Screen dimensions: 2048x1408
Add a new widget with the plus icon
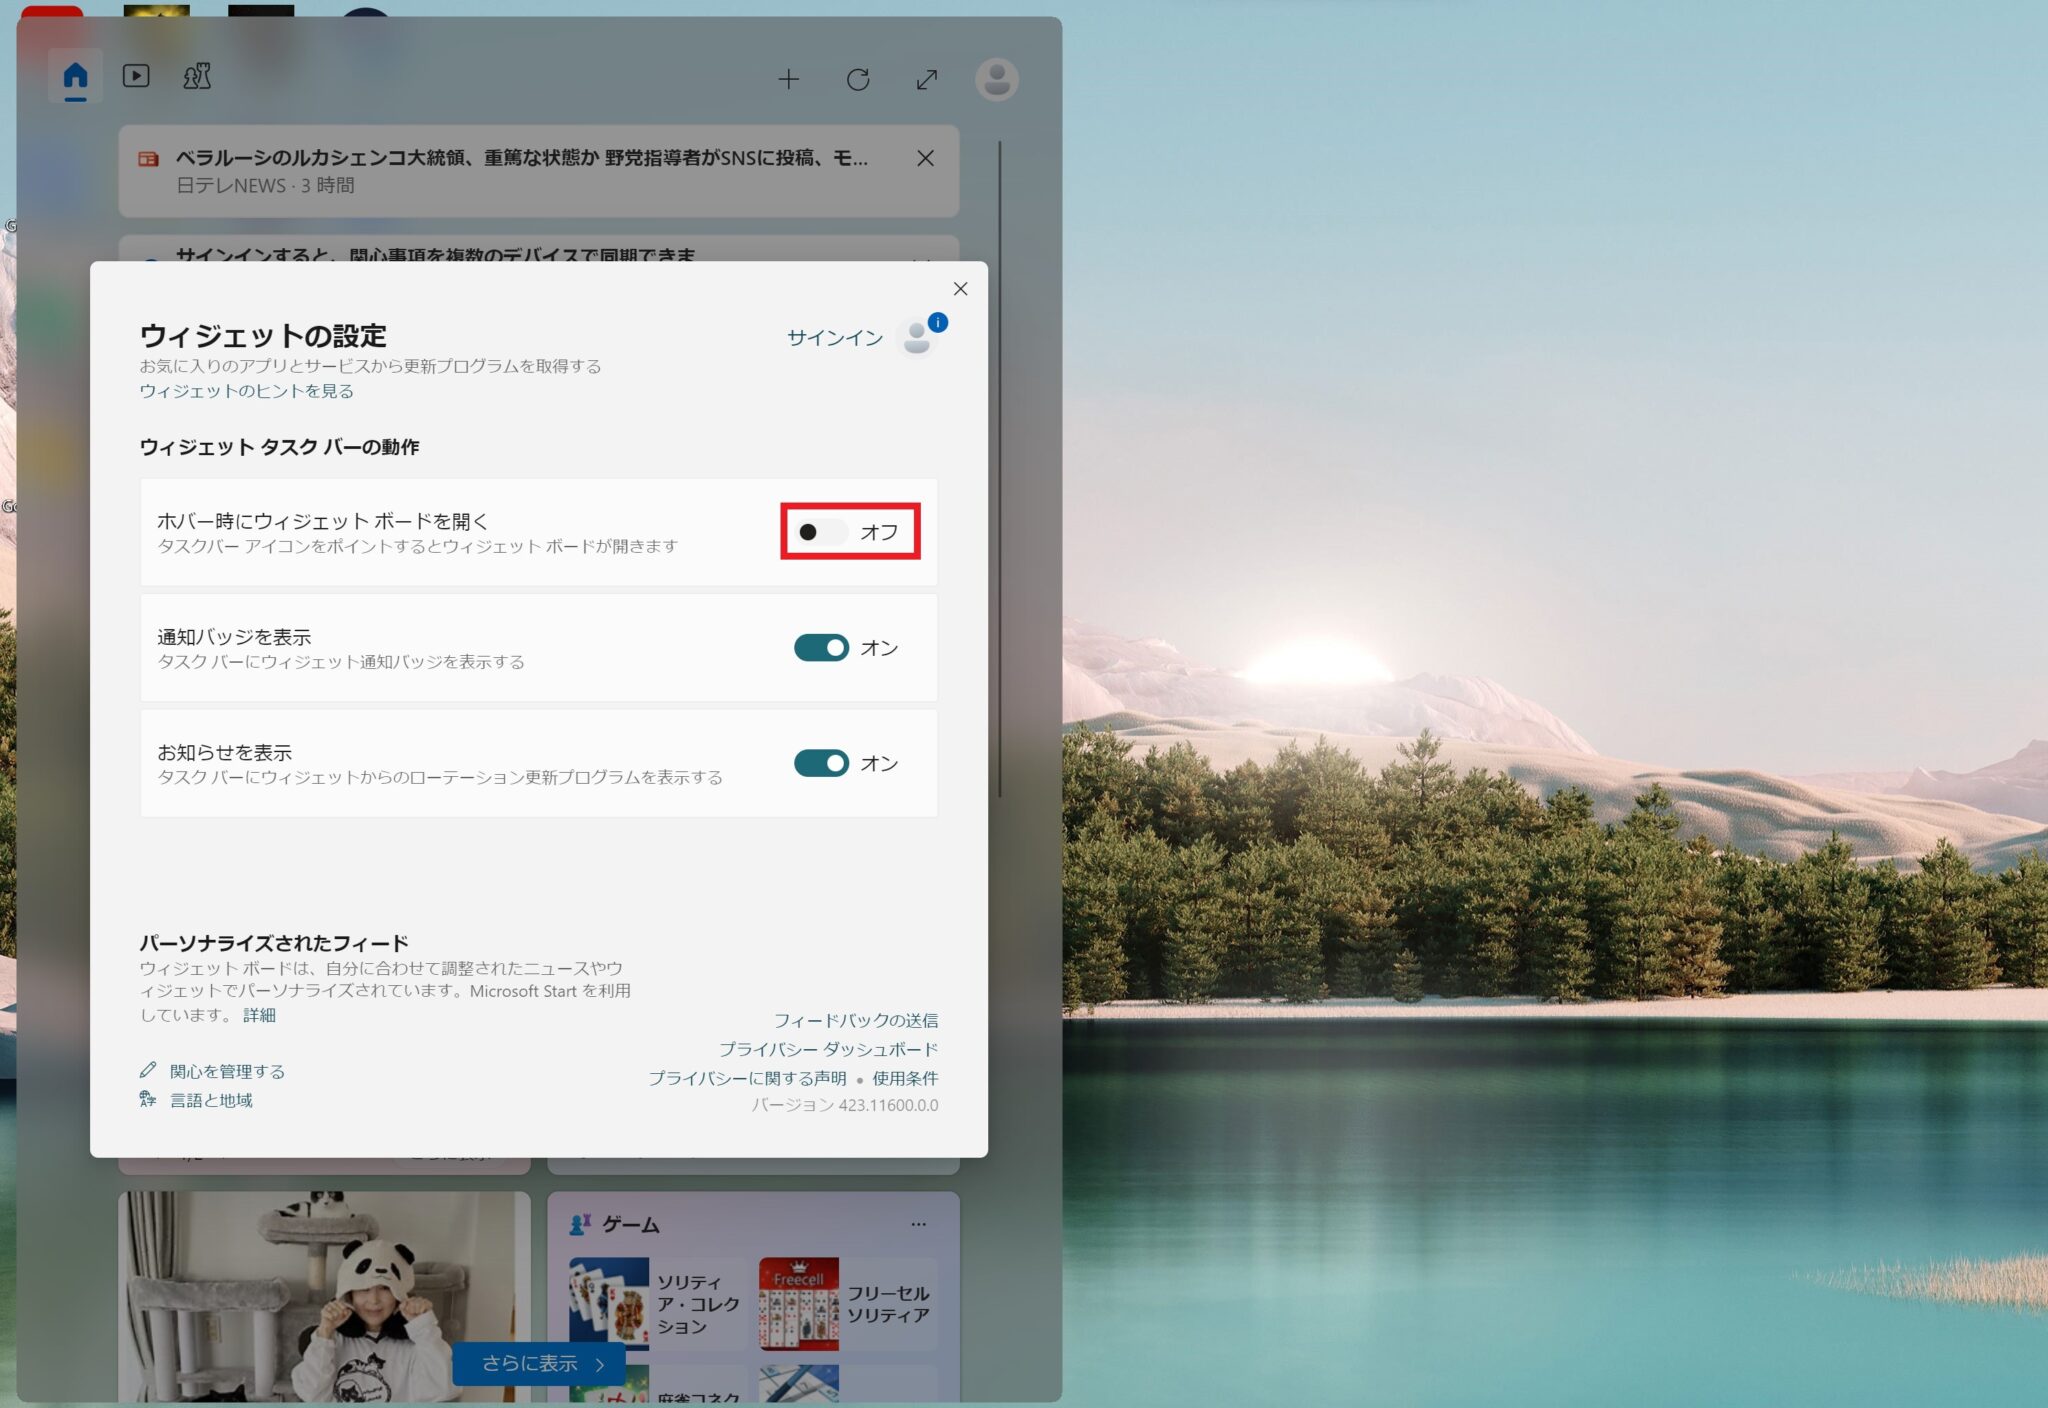pos(789,80)
